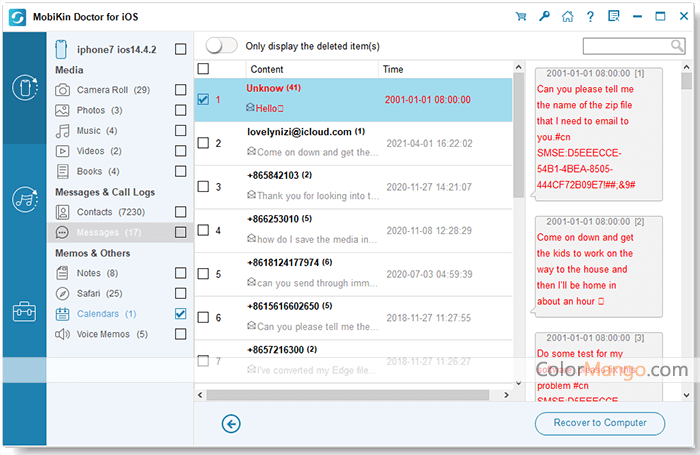The width and height of the screenshot is (700, 455).
Task: Check the Camera Roll checkbox
Action: (x=180, y=90)
